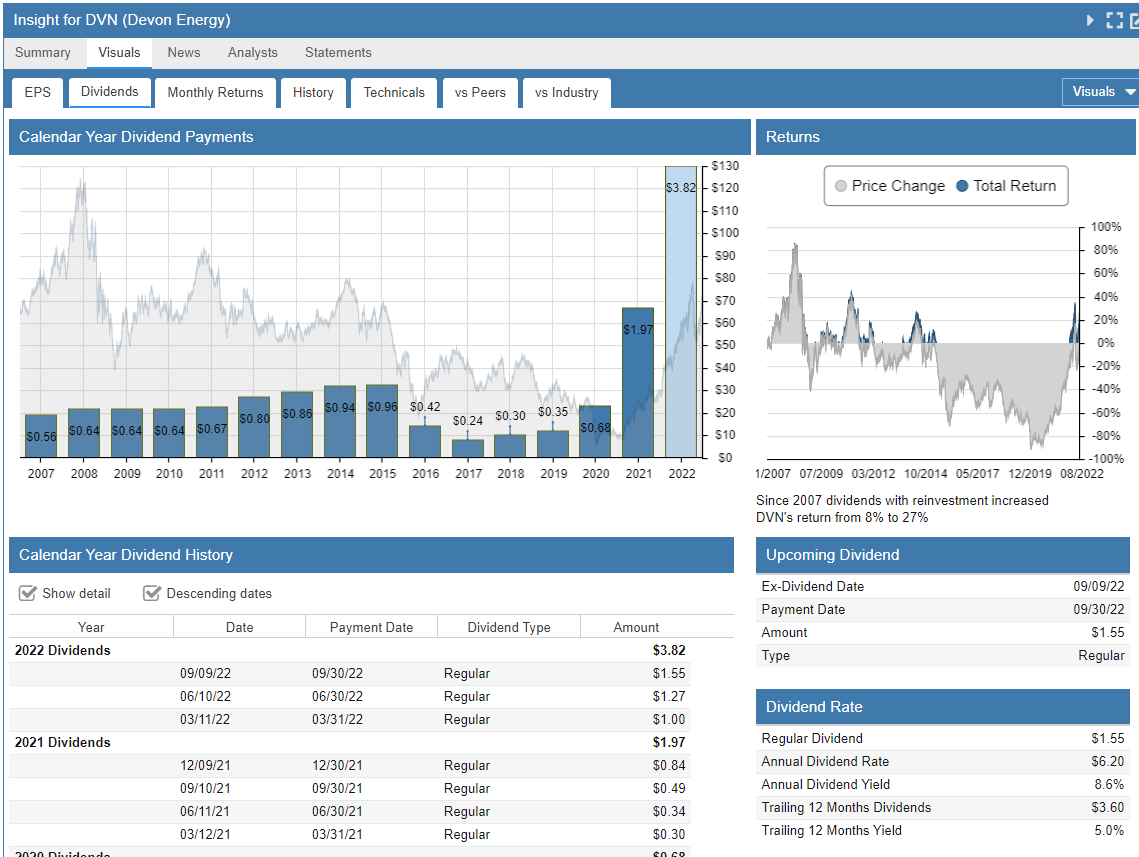Click the Year column header
Screen dimensions: 1139x857
pos(92,627)
